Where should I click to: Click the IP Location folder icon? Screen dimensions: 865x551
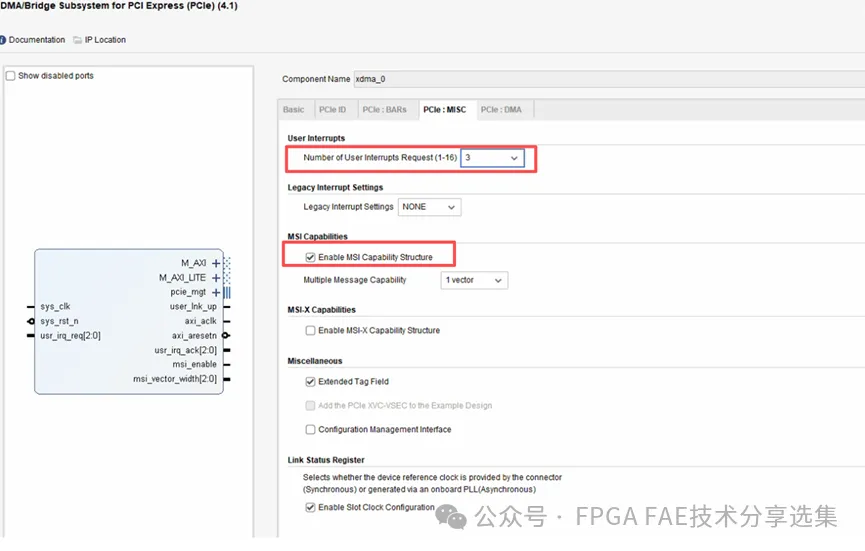77,40
